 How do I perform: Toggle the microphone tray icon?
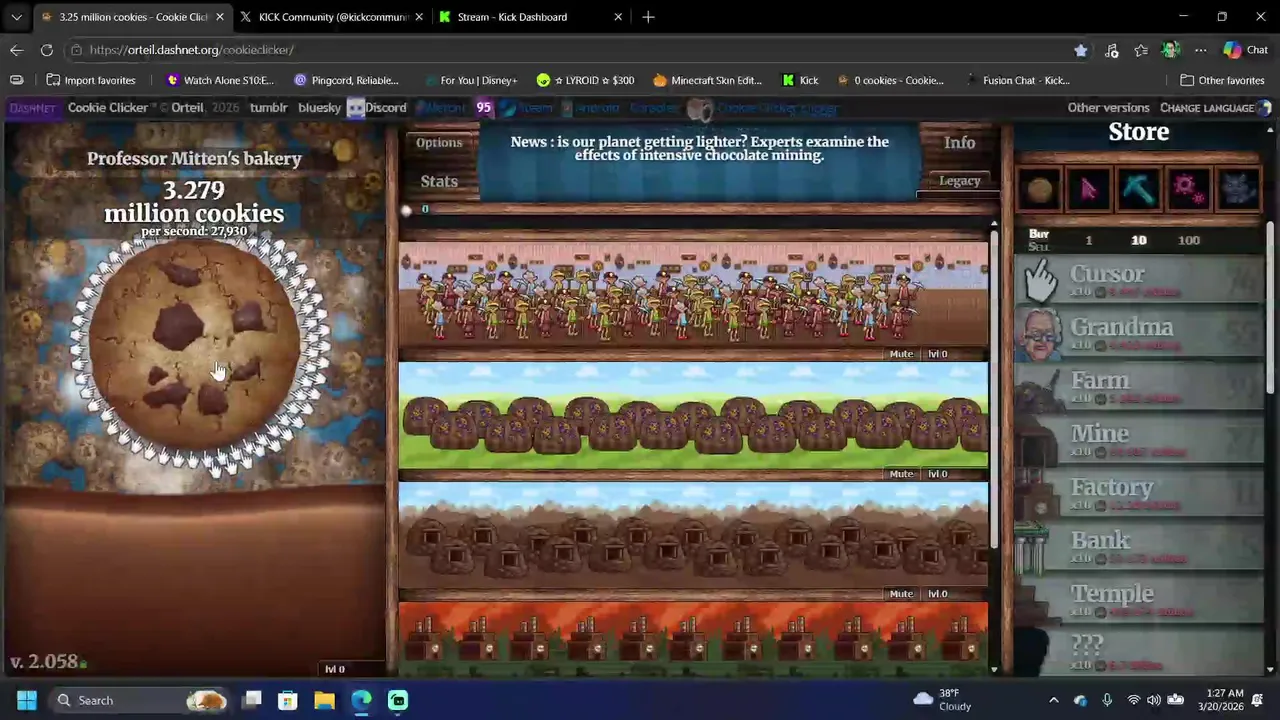[1107, 700]
